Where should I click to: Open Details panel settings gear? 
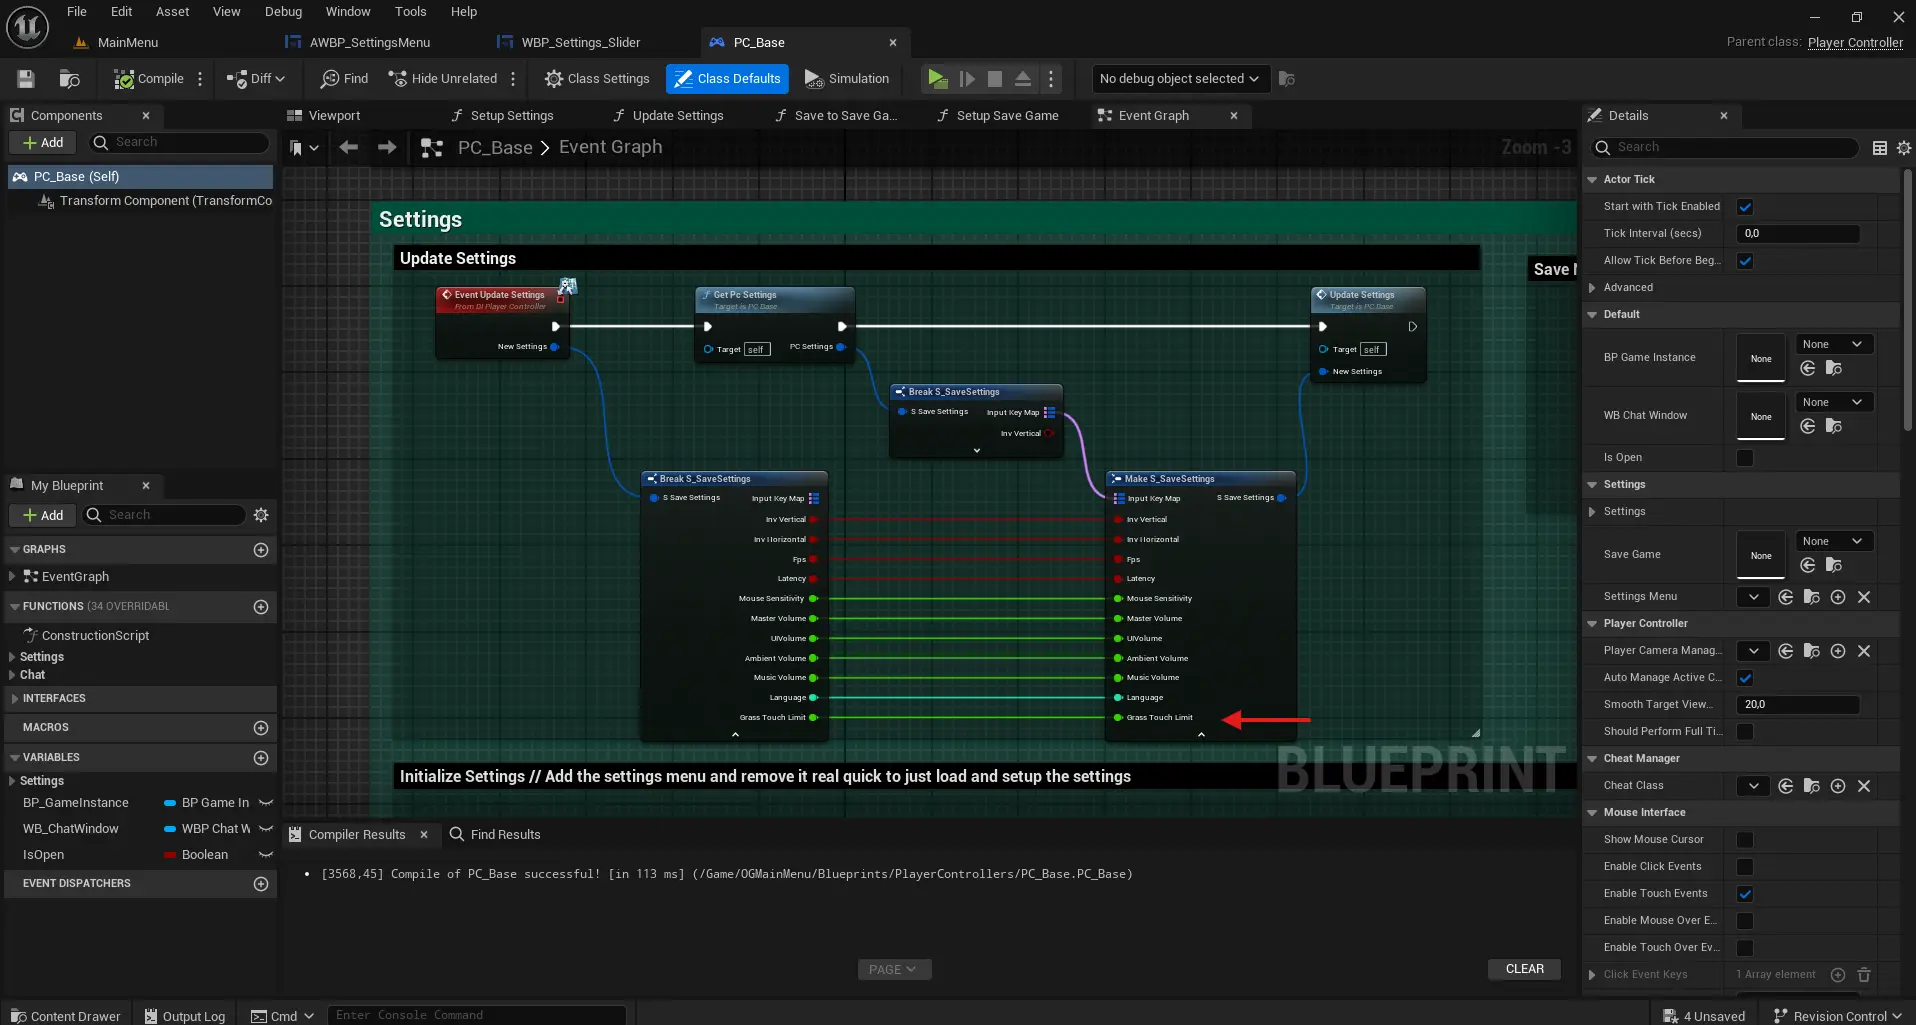pos(1904,148)
